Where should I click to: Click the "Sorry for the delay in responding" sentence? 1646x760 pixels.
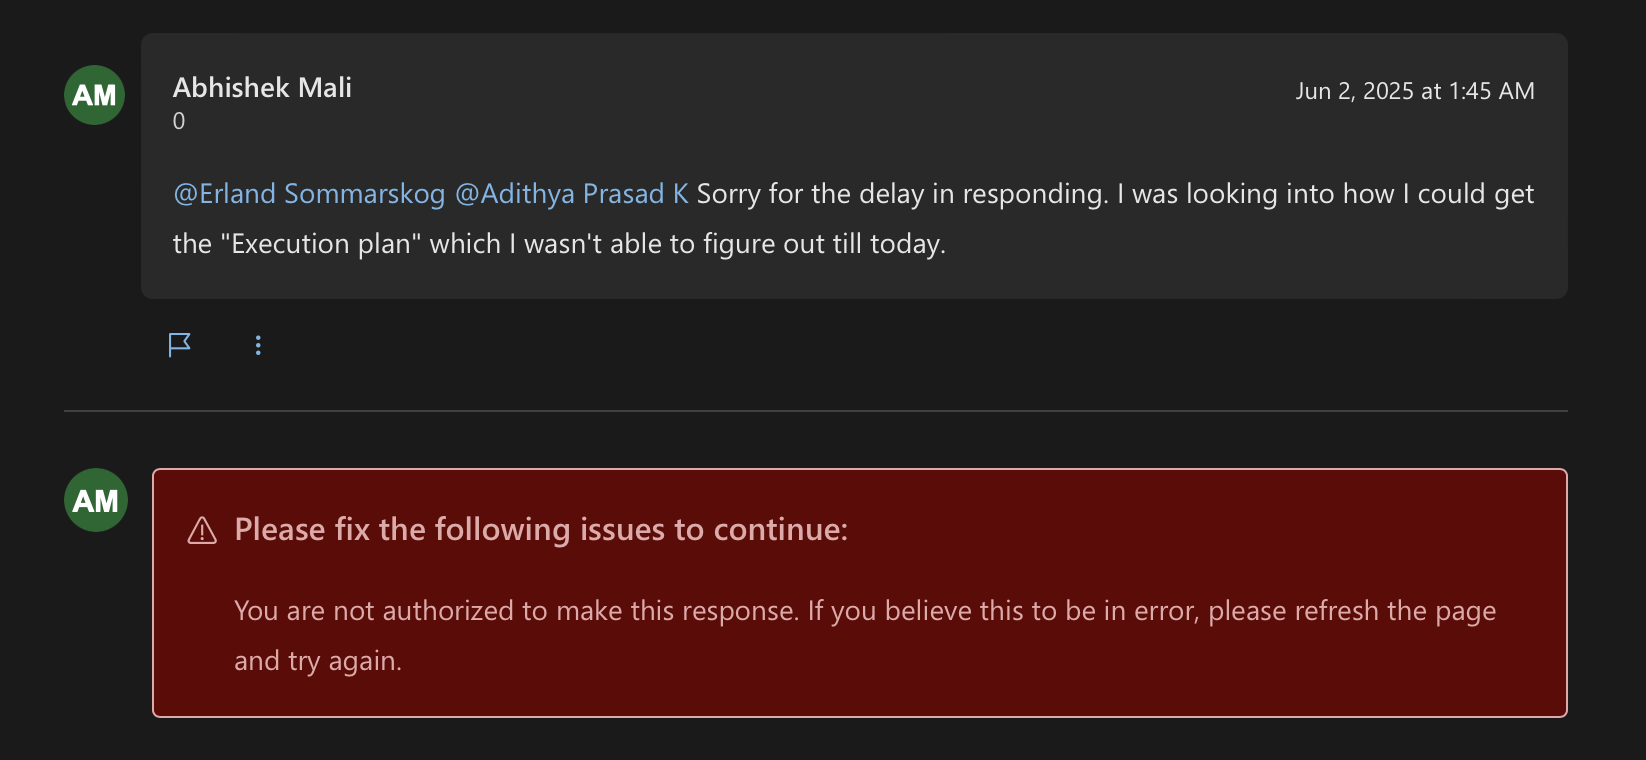point(903,194)
